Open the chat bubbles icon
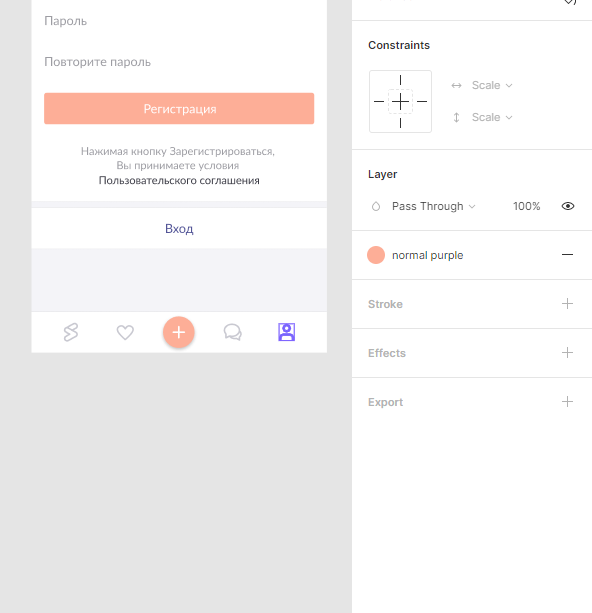 click(233, 333)
